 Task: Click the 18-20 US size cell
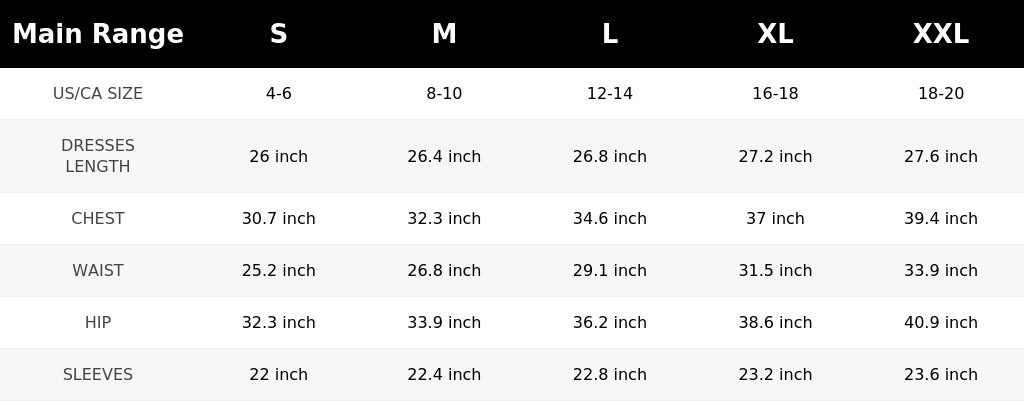tap(940, 93)
